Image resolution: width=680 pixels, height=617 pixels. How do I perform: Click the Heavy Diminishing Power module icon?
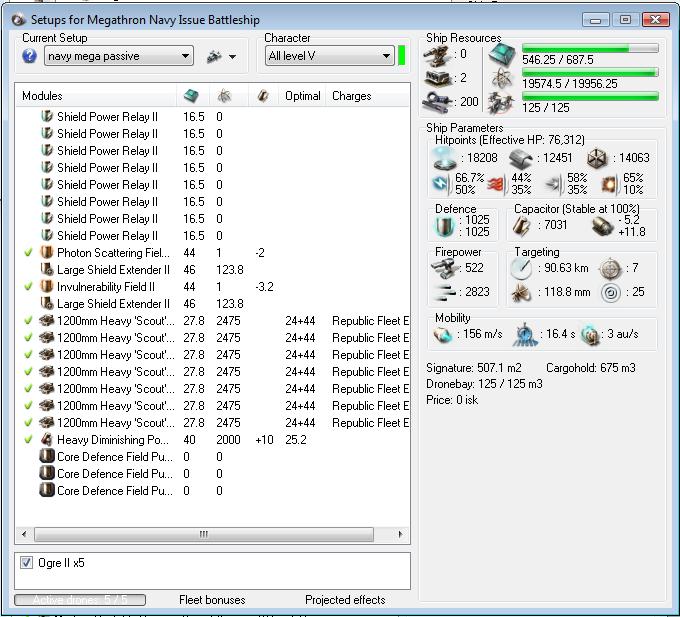(x=47, y=439)
